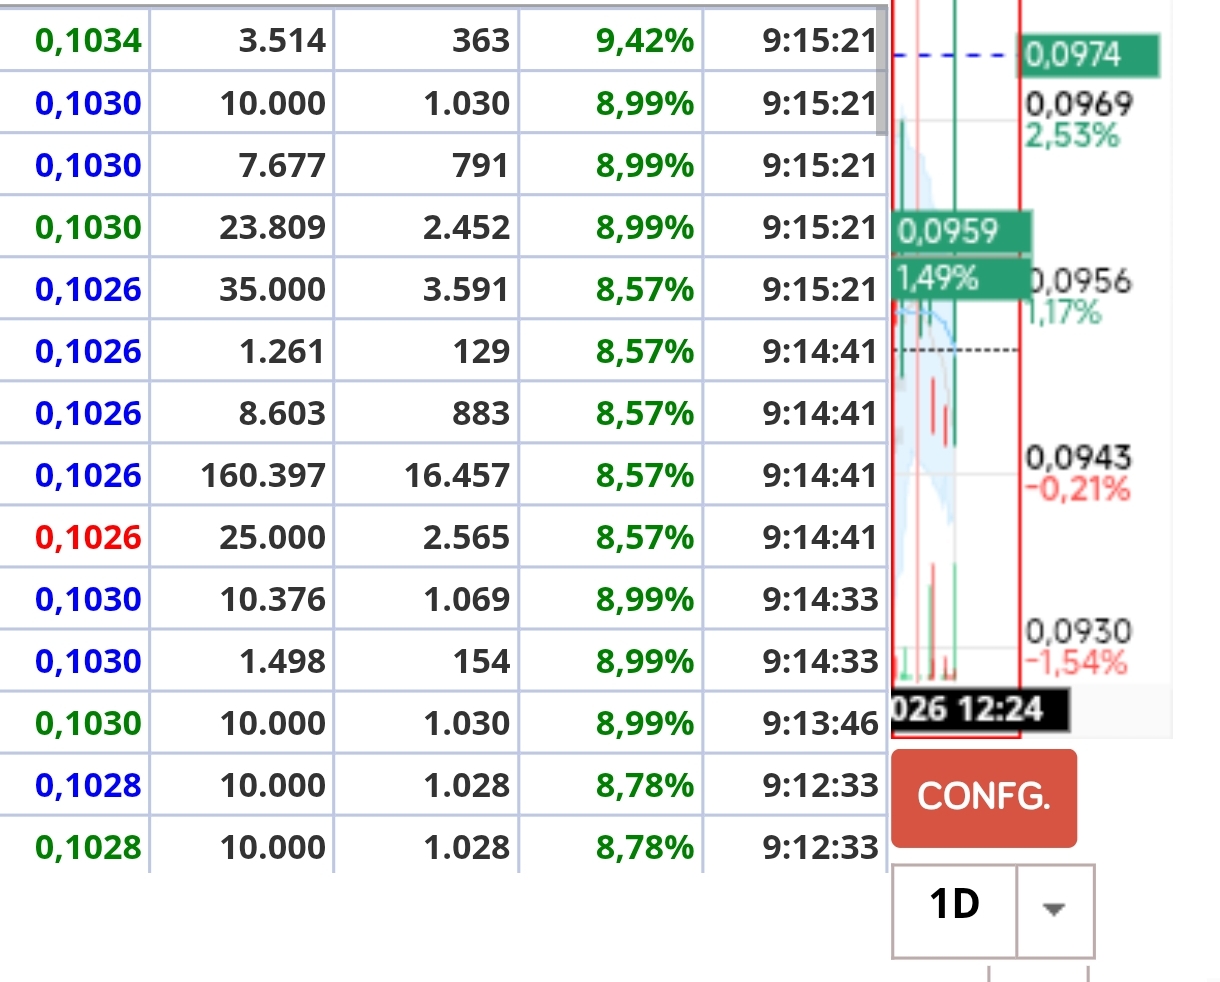The image size is (1220, 982).
Task: Click the red CONFG. button
Action: [984, 798]
